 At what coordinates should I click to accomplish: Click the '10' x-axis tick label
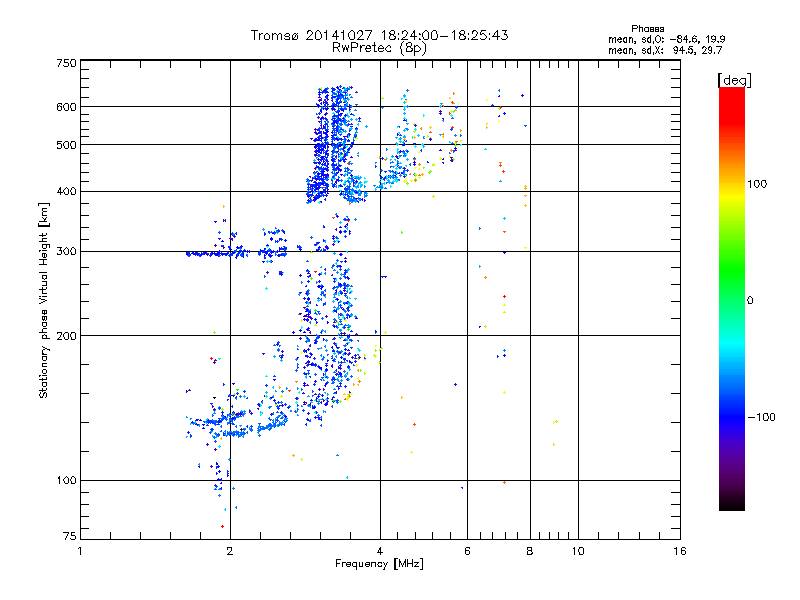point(578,551)
